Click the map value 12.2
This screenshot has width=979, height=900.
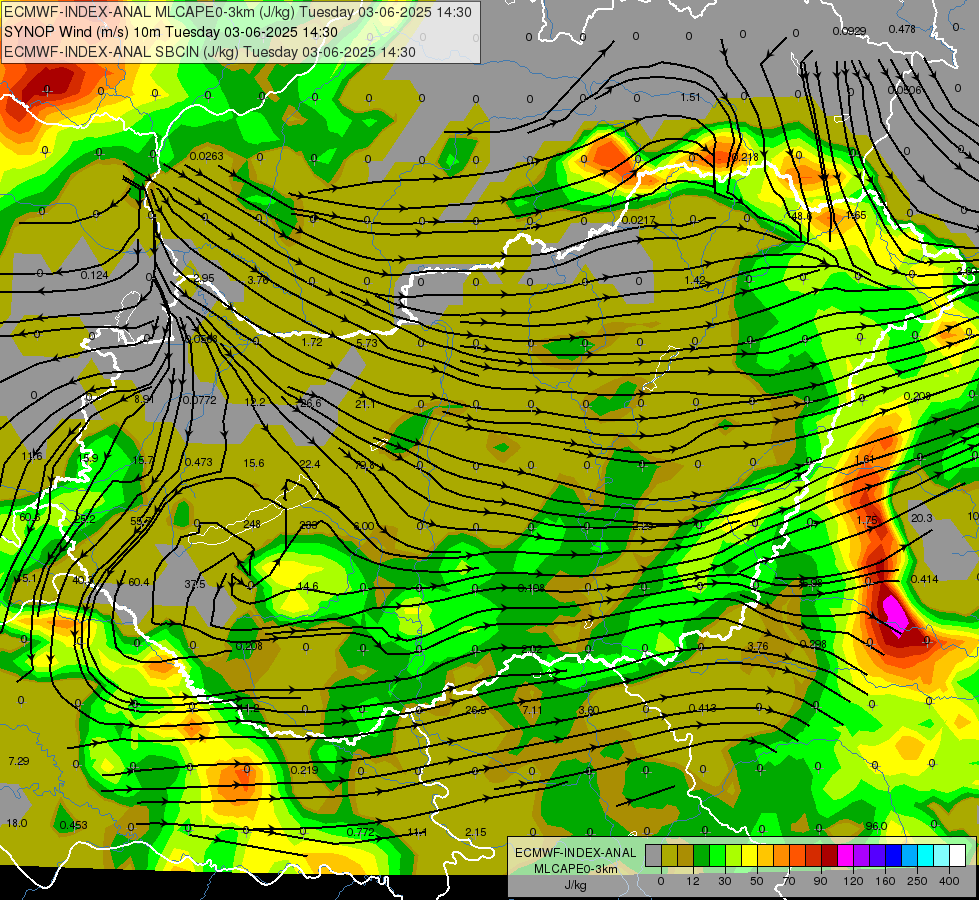coord(255,402)
